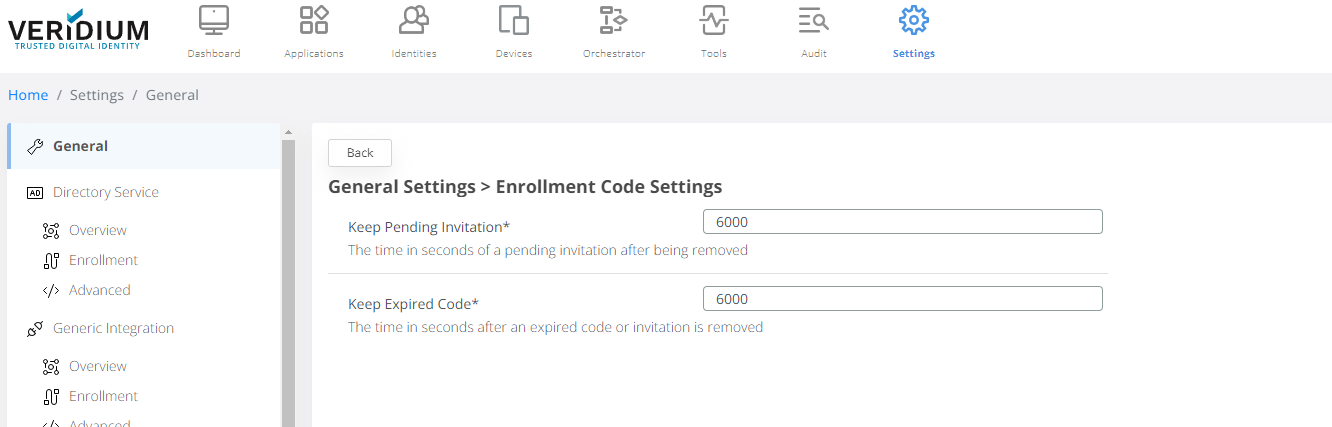Open the Dashboard monitor icon
The height and width of the screenshot is (427, 1332).
coord(214,21)
